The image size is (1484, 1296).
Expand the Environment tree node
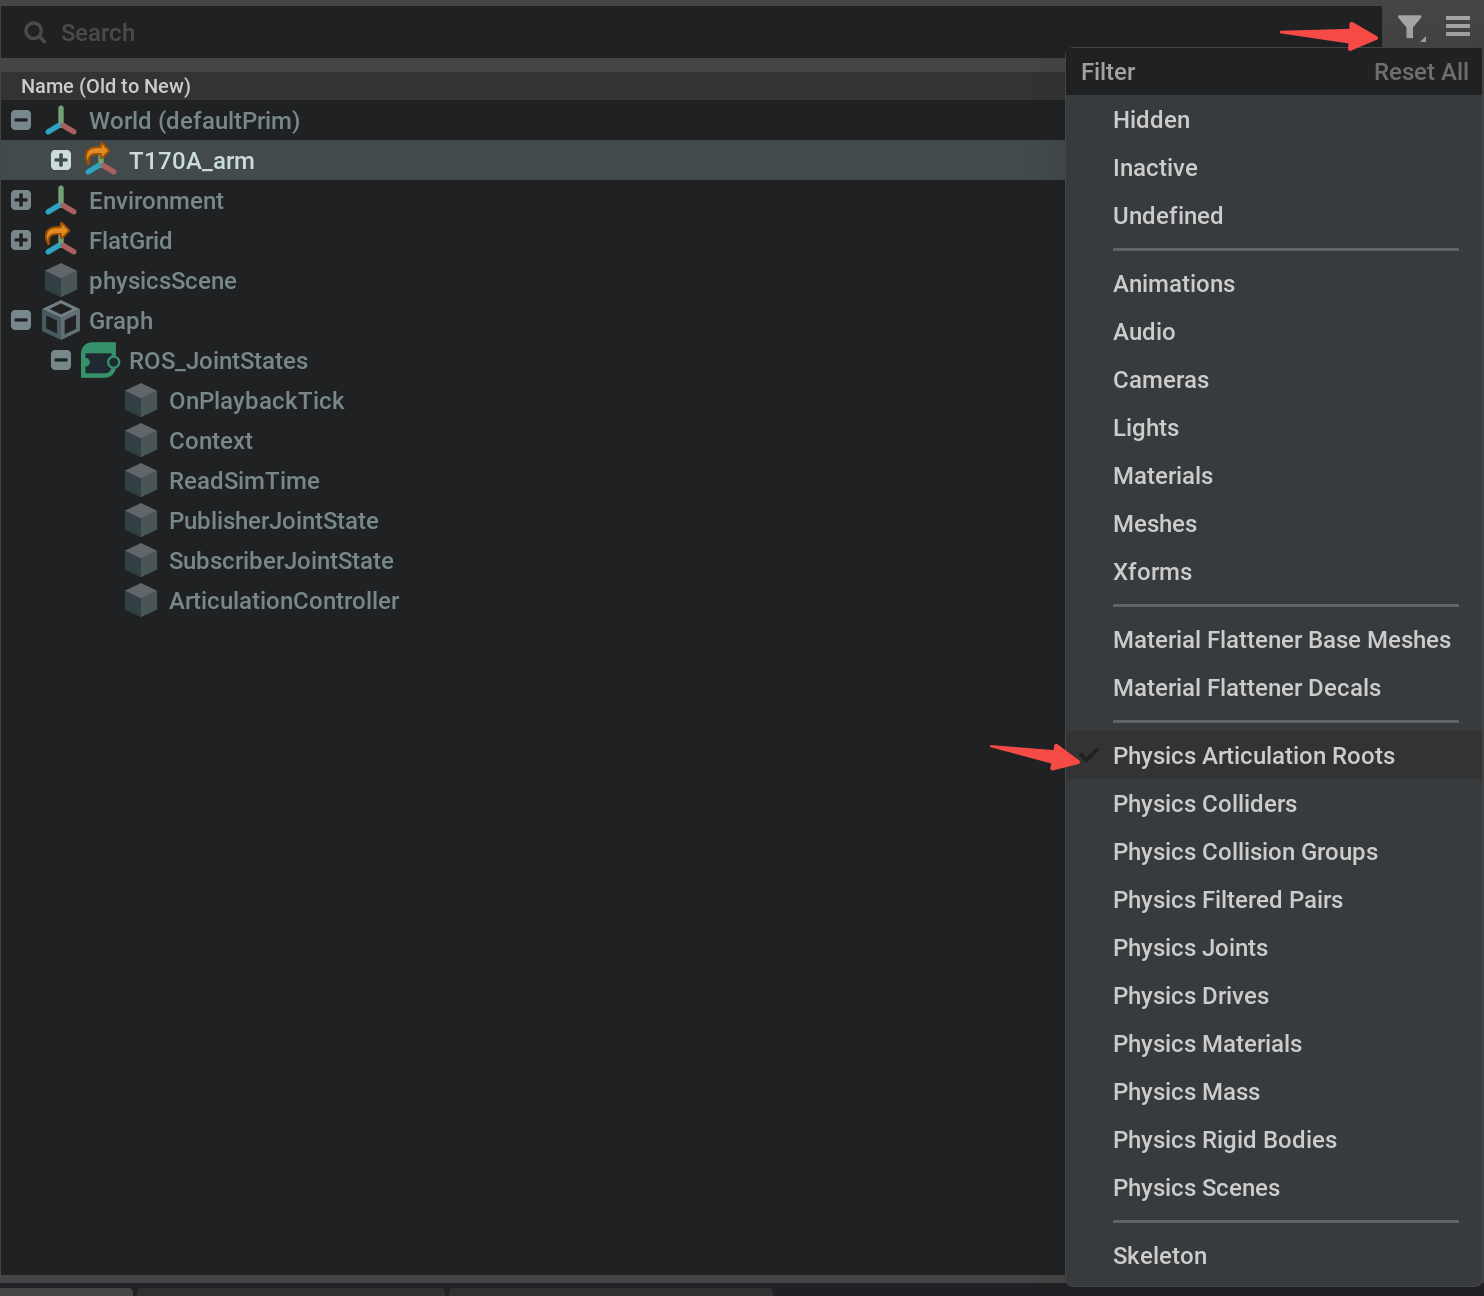[21, 200]
